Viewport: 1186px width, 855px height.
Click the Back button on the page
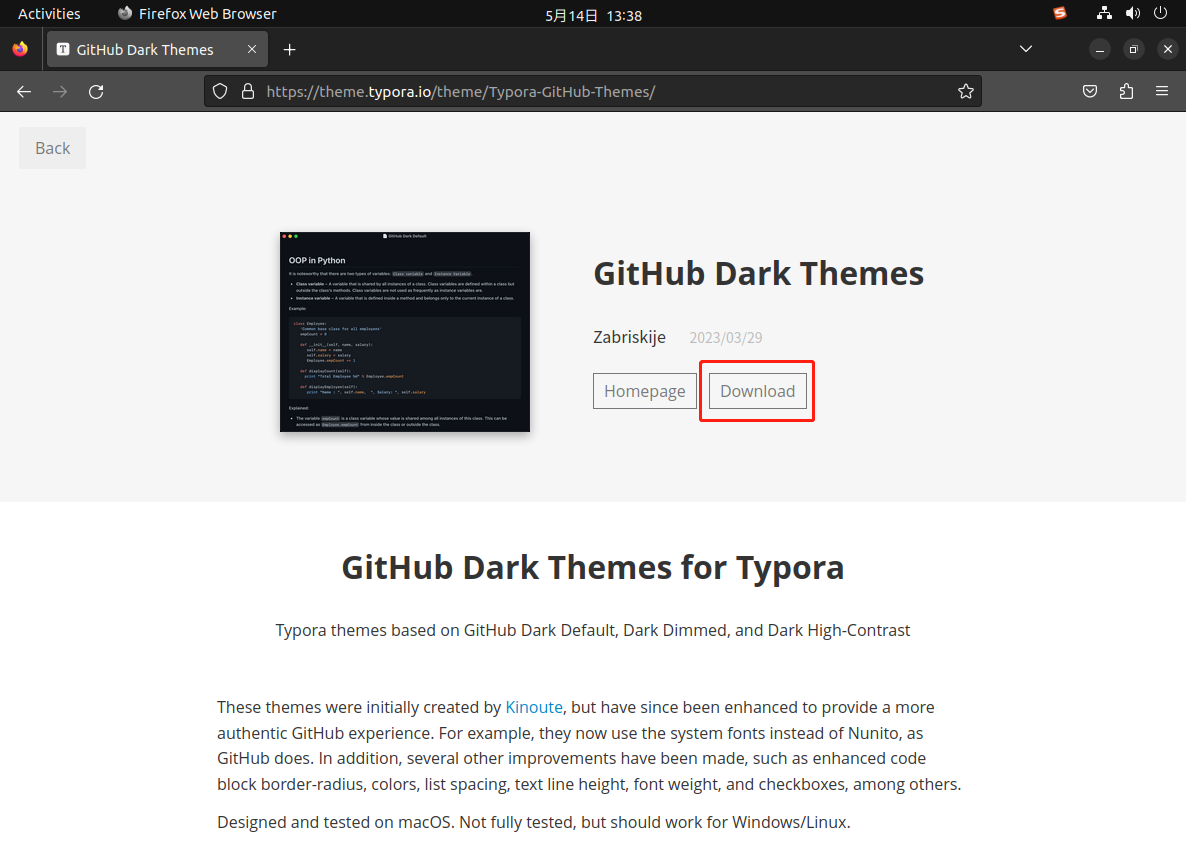[52, 148]
